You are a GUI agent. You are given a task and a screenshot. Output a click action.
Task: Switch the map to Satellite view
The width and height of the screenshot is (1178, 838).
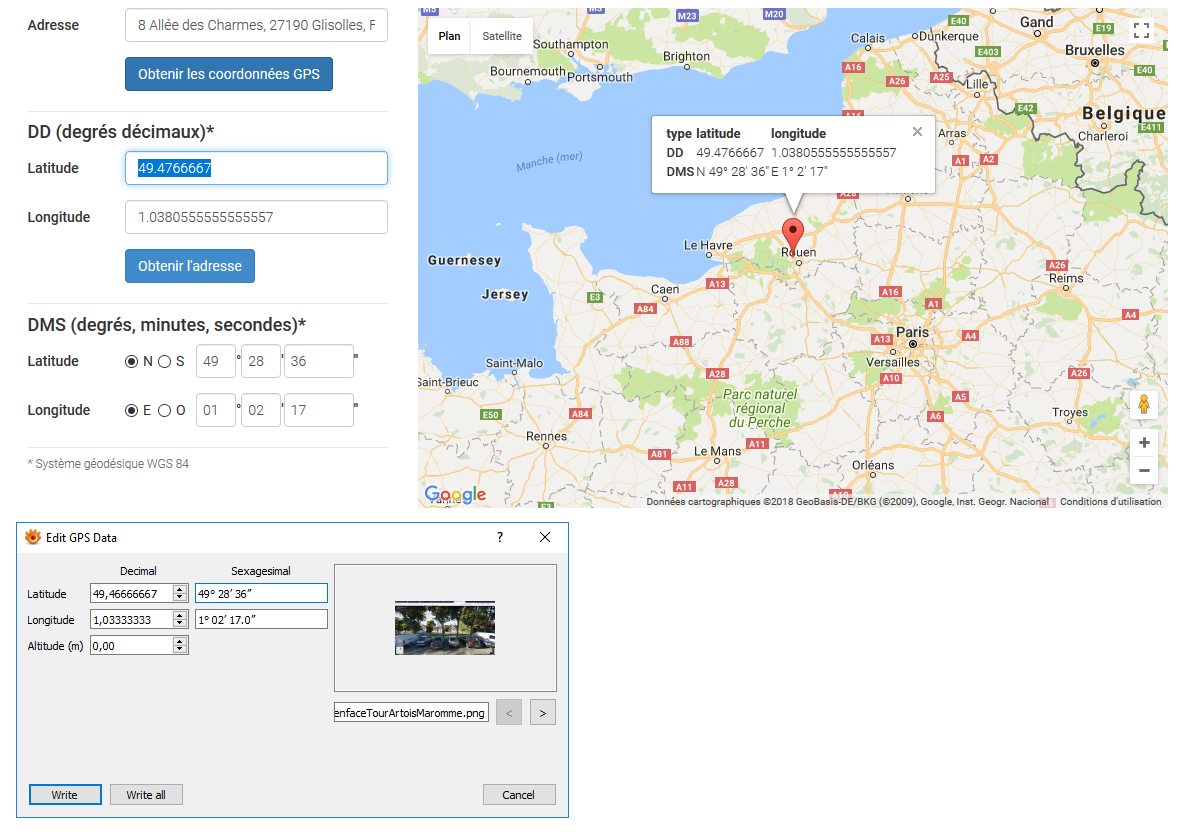coord(502,36)
